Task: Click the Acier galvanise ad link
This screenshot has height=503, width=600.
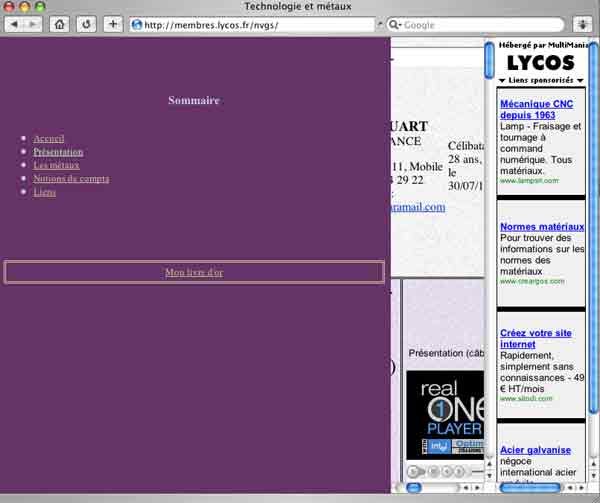Action: point(535,450)
